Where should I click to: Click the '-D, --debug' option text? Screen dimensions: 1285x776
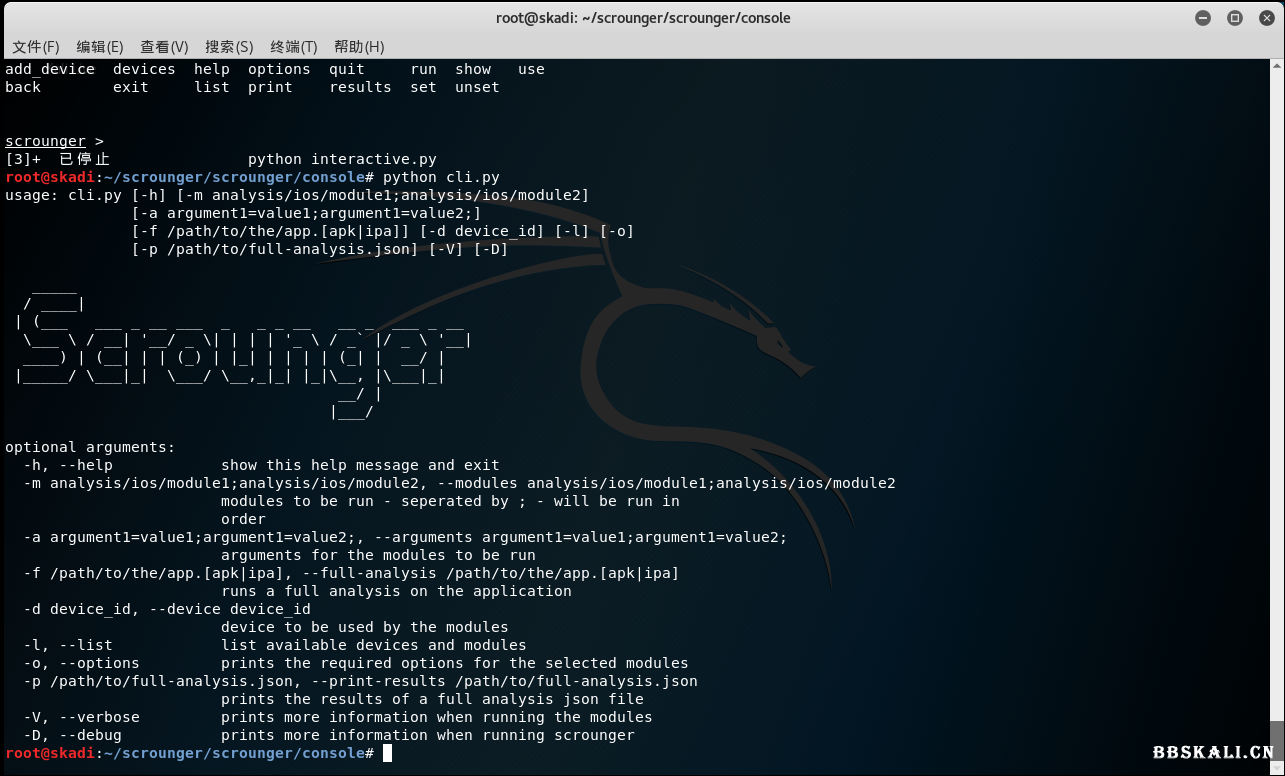coord(72,735)
